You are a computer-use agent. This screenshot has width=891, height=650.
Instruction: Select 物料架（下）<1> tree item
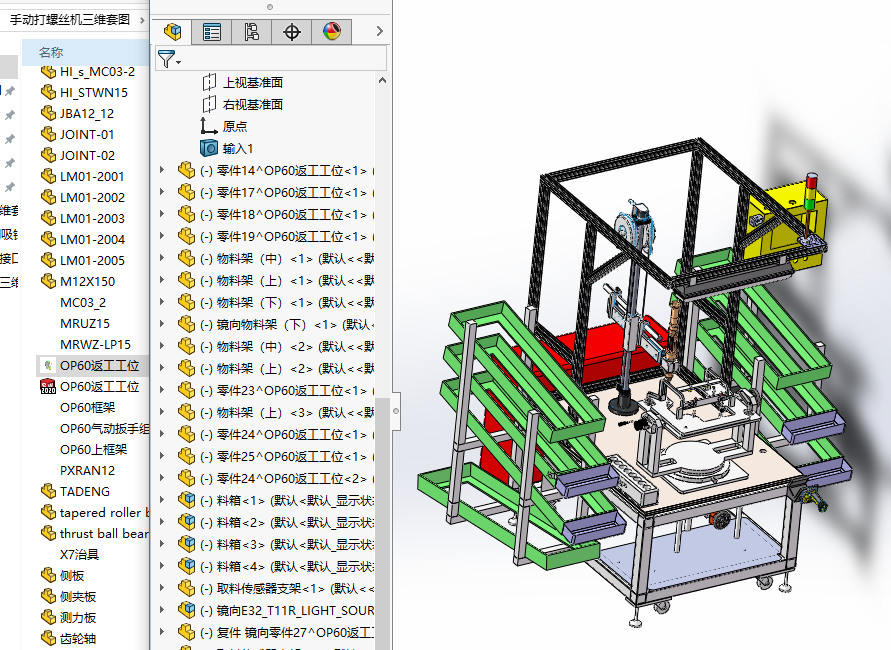pos(287,302)
